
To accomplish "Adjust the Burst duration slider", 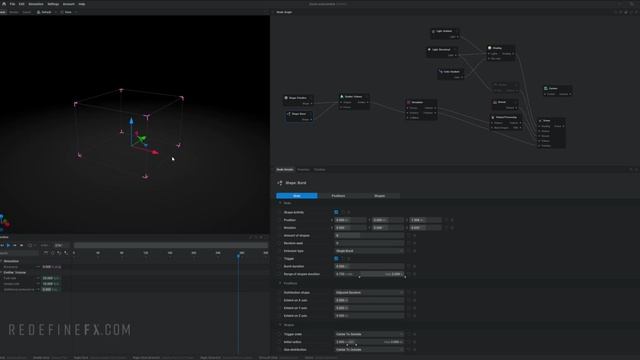I will (369, 267).
